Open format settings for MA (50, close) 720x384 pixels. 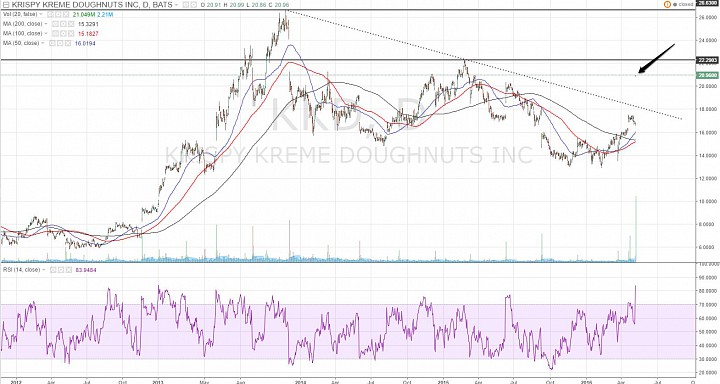(60, 43)
